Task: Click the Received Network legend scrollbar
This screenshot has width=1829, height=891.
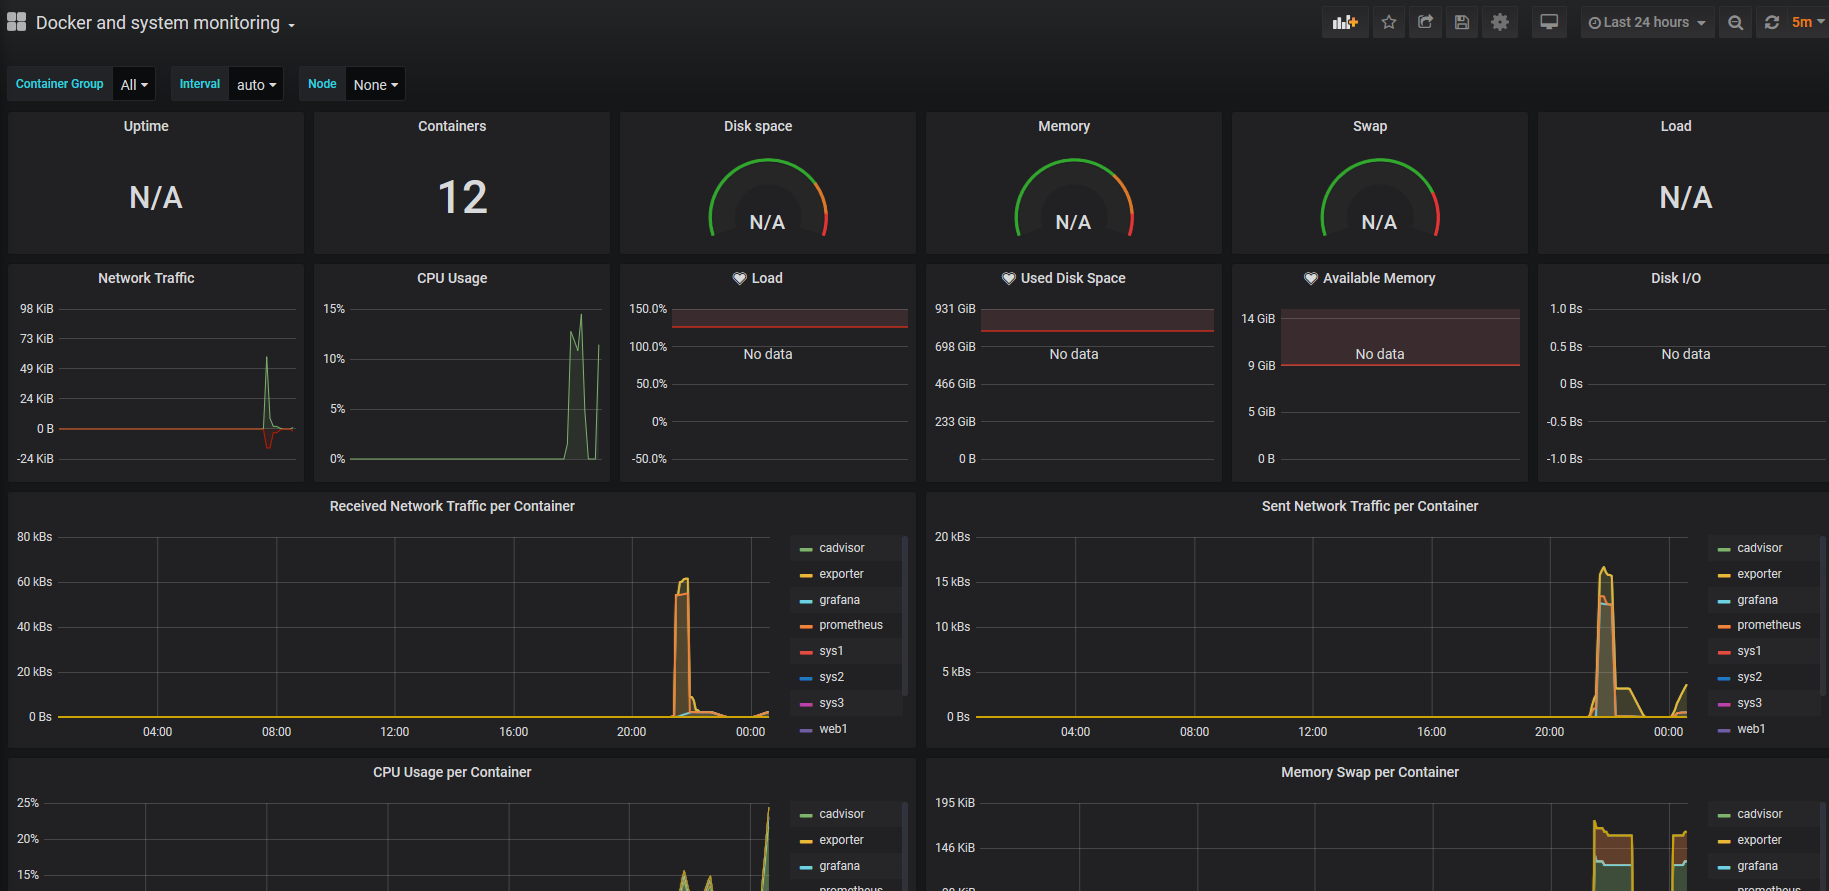Action: [x=905, y=615]
